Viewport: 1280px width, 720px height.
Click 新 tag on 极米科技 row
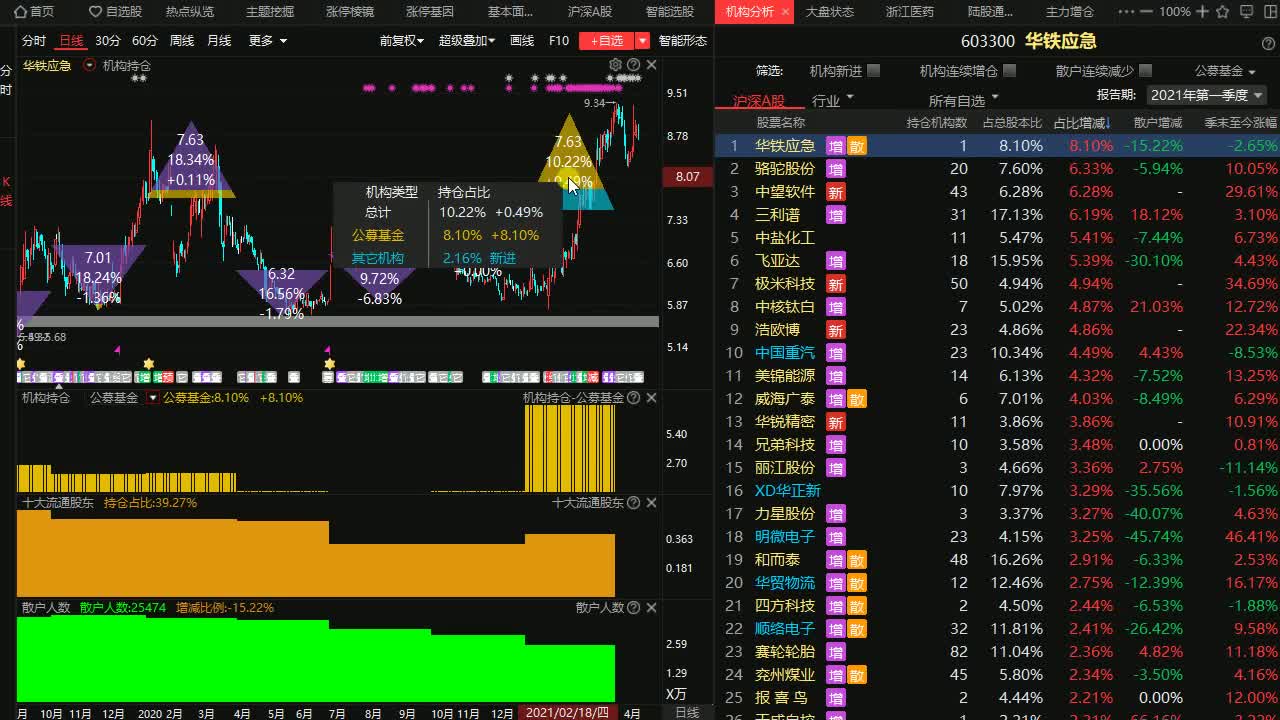(x=835, y=284)
